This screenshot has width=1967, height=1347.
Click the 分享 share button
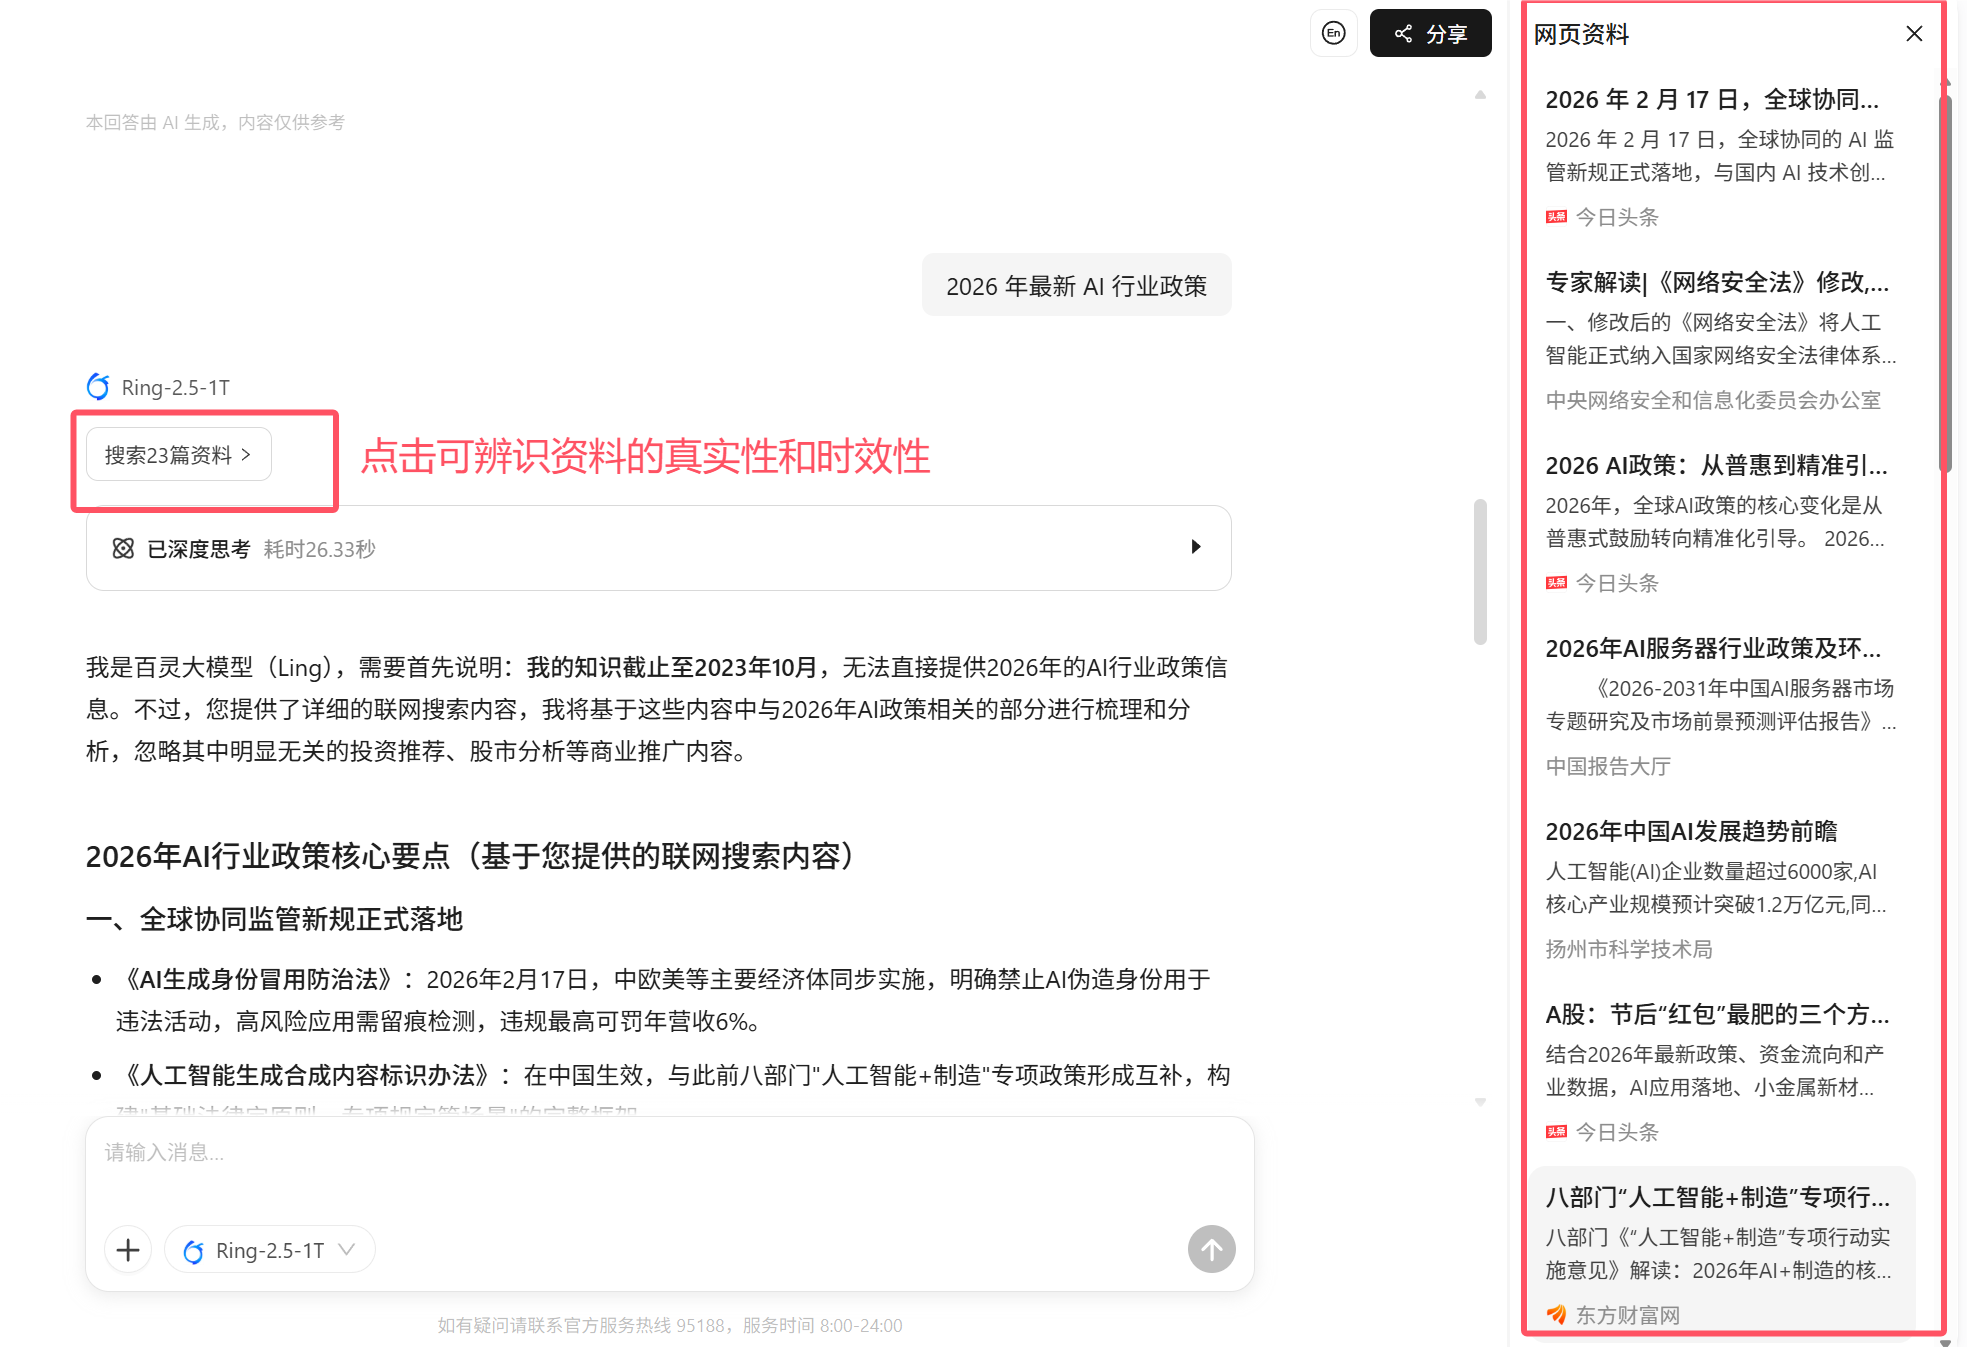(1430, 33)
